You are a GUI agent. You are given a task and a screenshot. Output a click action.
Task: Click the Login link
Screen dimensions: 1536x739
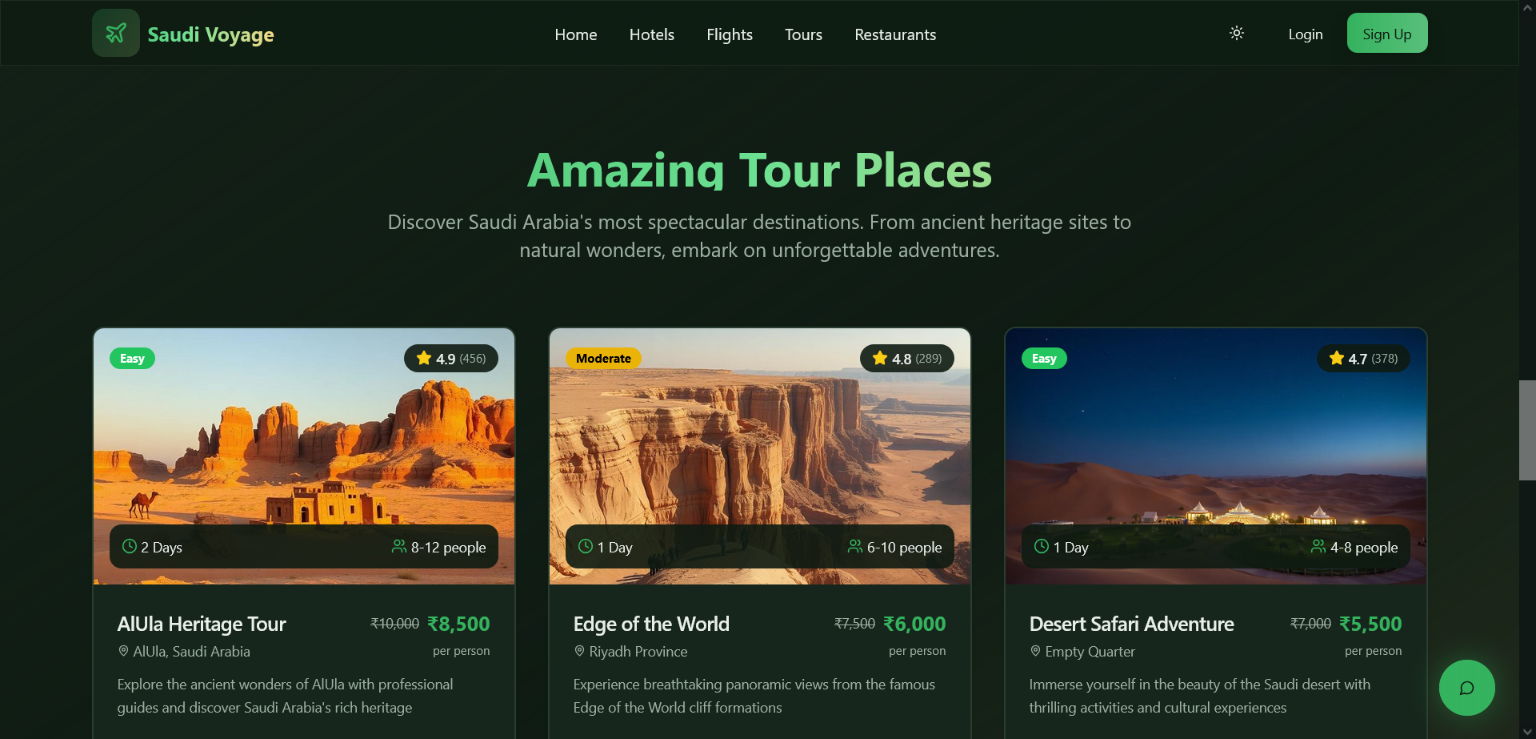[1305, 34]
